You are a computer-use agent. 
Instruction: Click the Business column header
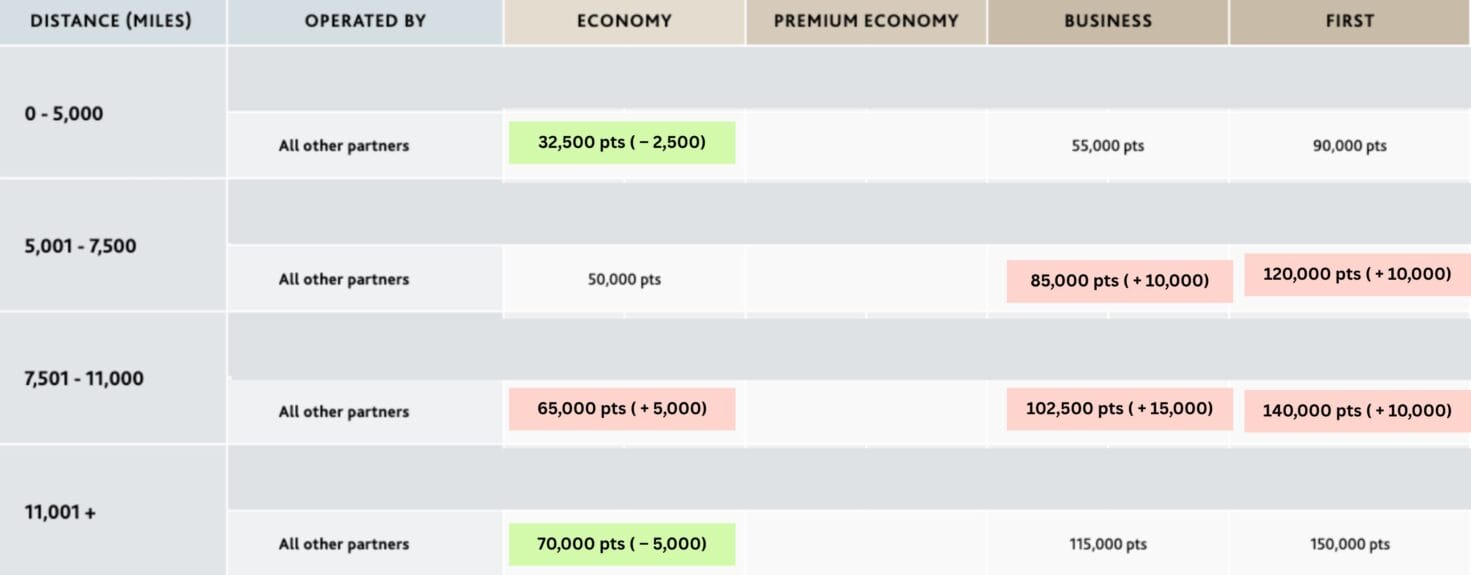1108,21
